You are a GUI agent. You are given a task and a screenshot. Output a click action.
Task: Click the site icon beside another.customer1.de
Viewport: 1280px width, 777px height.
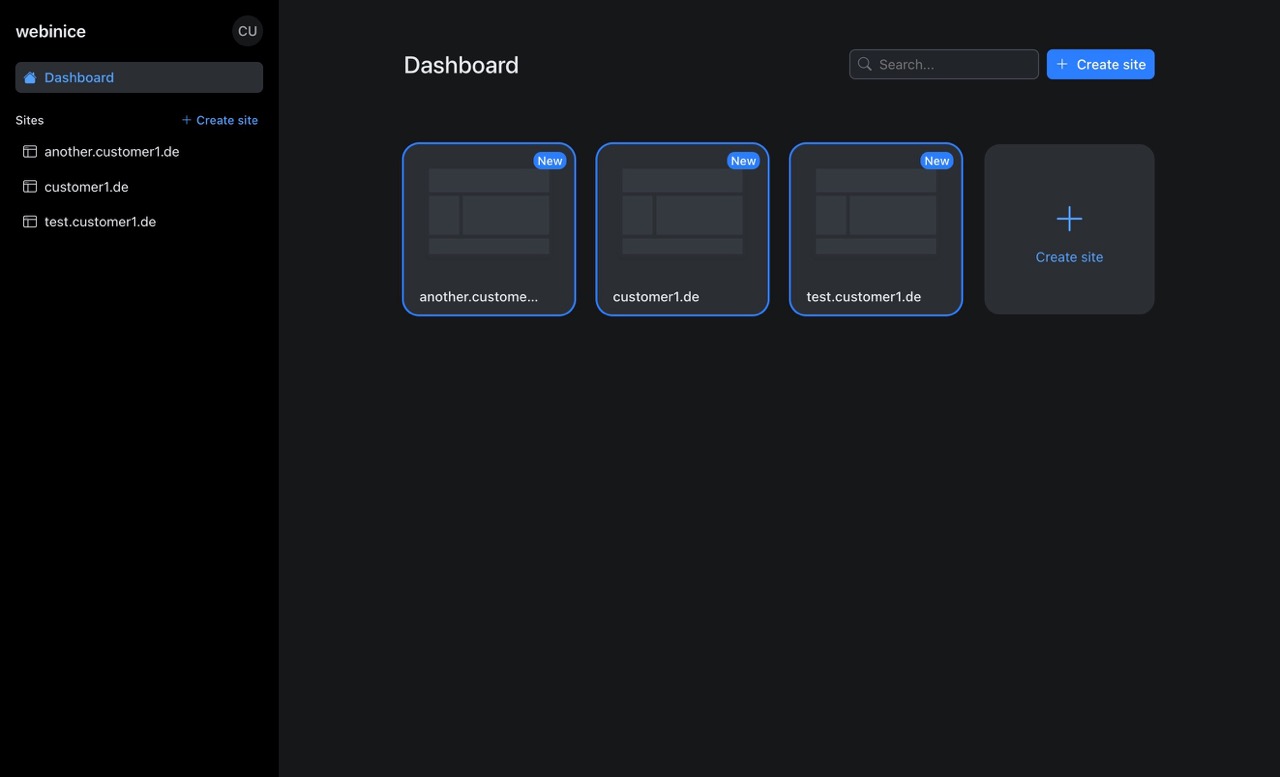[29, 151]
